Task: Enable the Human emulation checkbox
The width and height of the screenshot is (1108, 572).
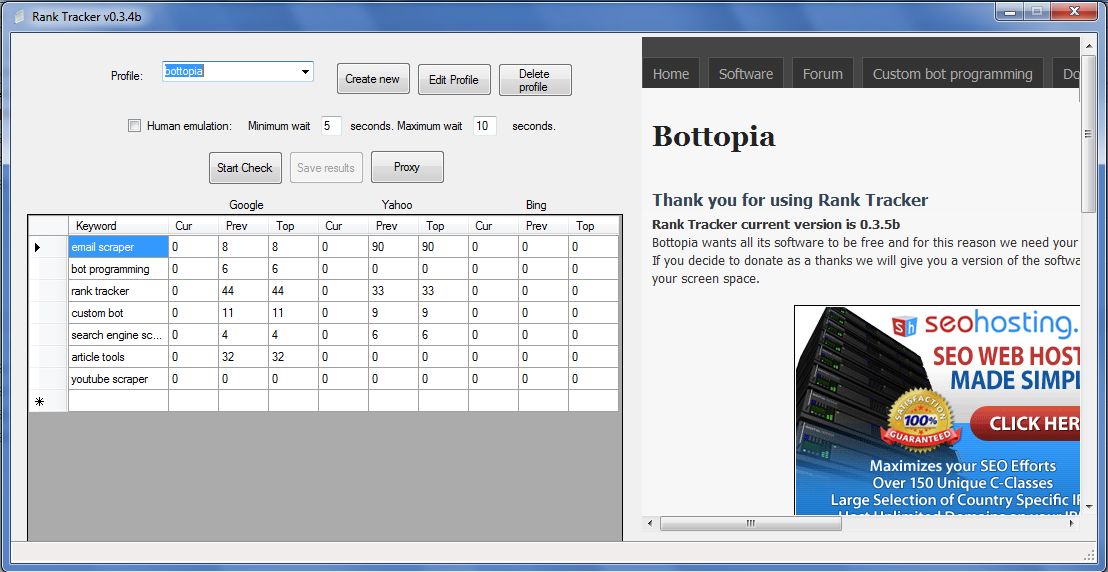Action: coord(134,126)
